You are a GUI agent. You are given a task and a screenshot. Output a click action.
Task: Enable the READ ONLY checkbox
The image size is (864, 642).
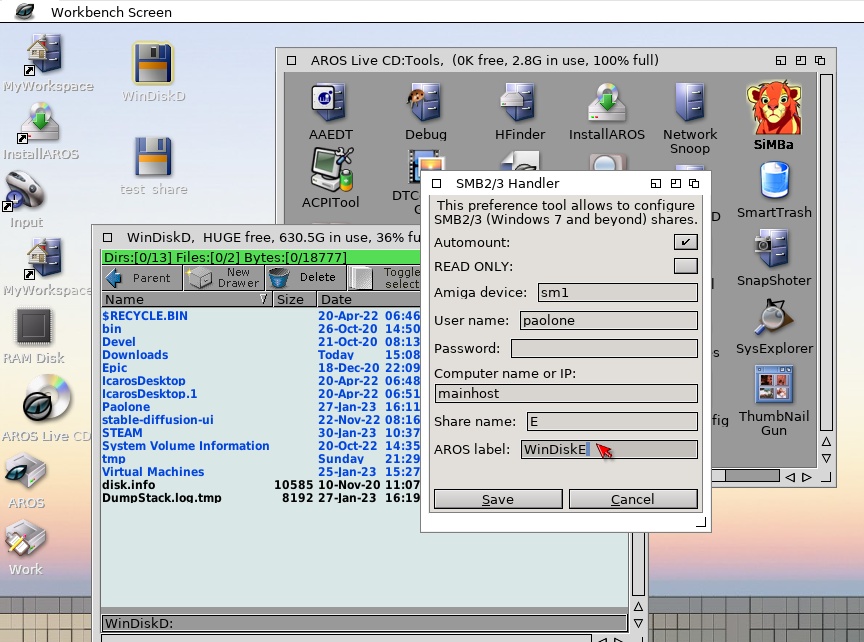tap(685, 266)
